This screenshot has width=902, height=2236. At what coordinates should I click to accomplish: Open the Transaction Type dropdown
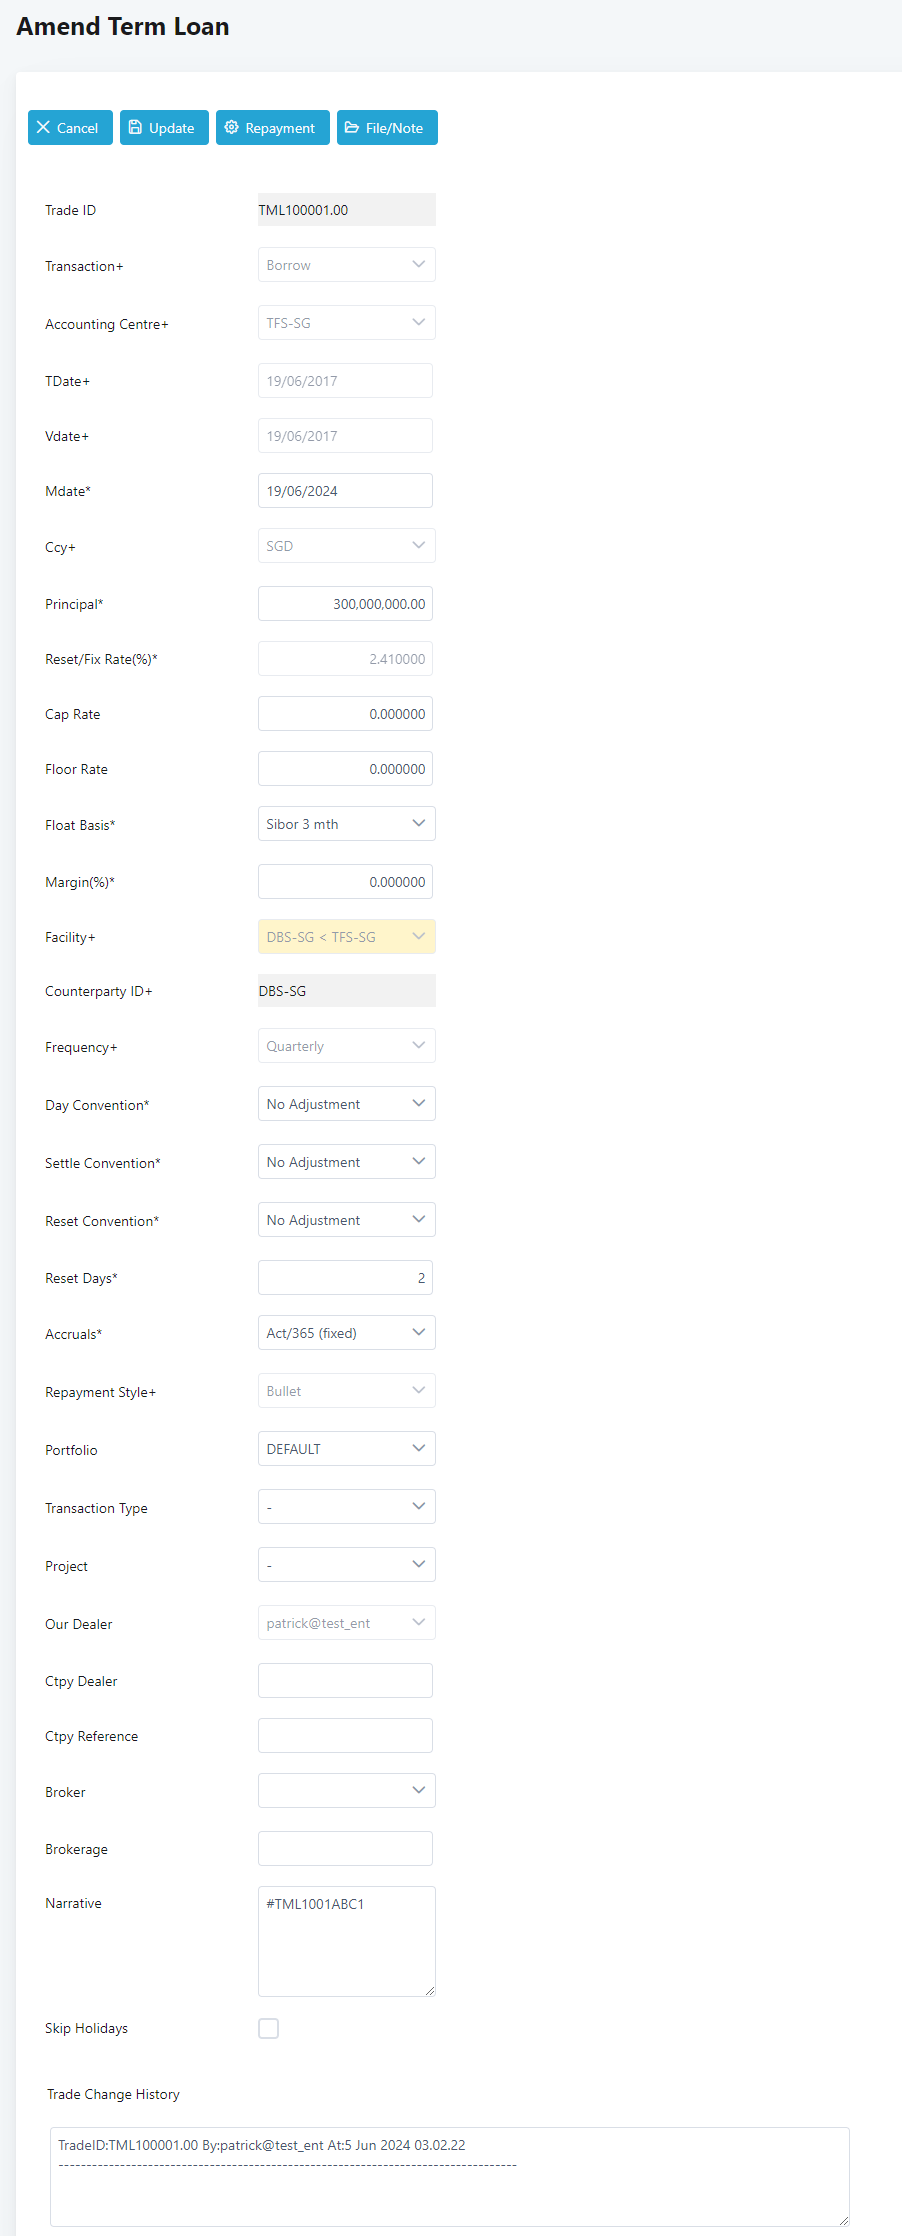346,1507
